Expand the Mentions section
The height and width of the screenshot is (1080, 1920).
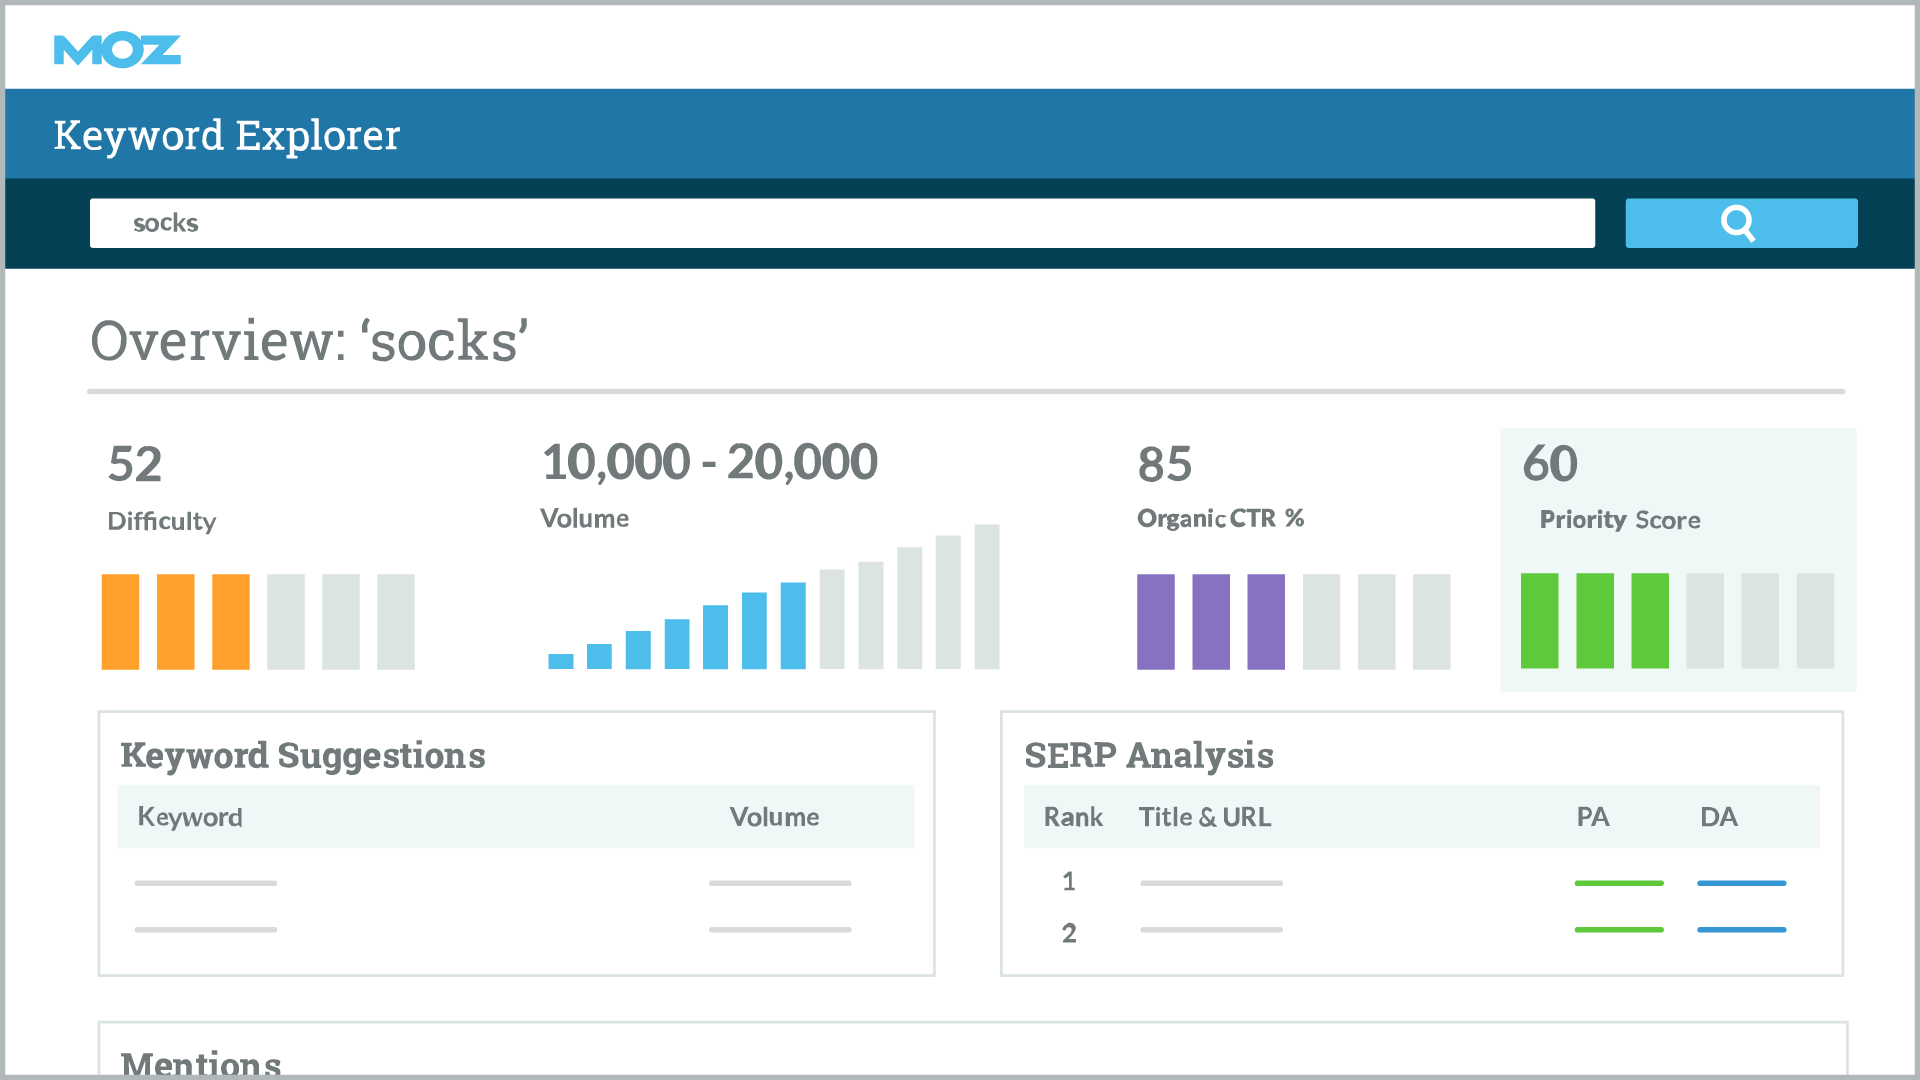199,1062
